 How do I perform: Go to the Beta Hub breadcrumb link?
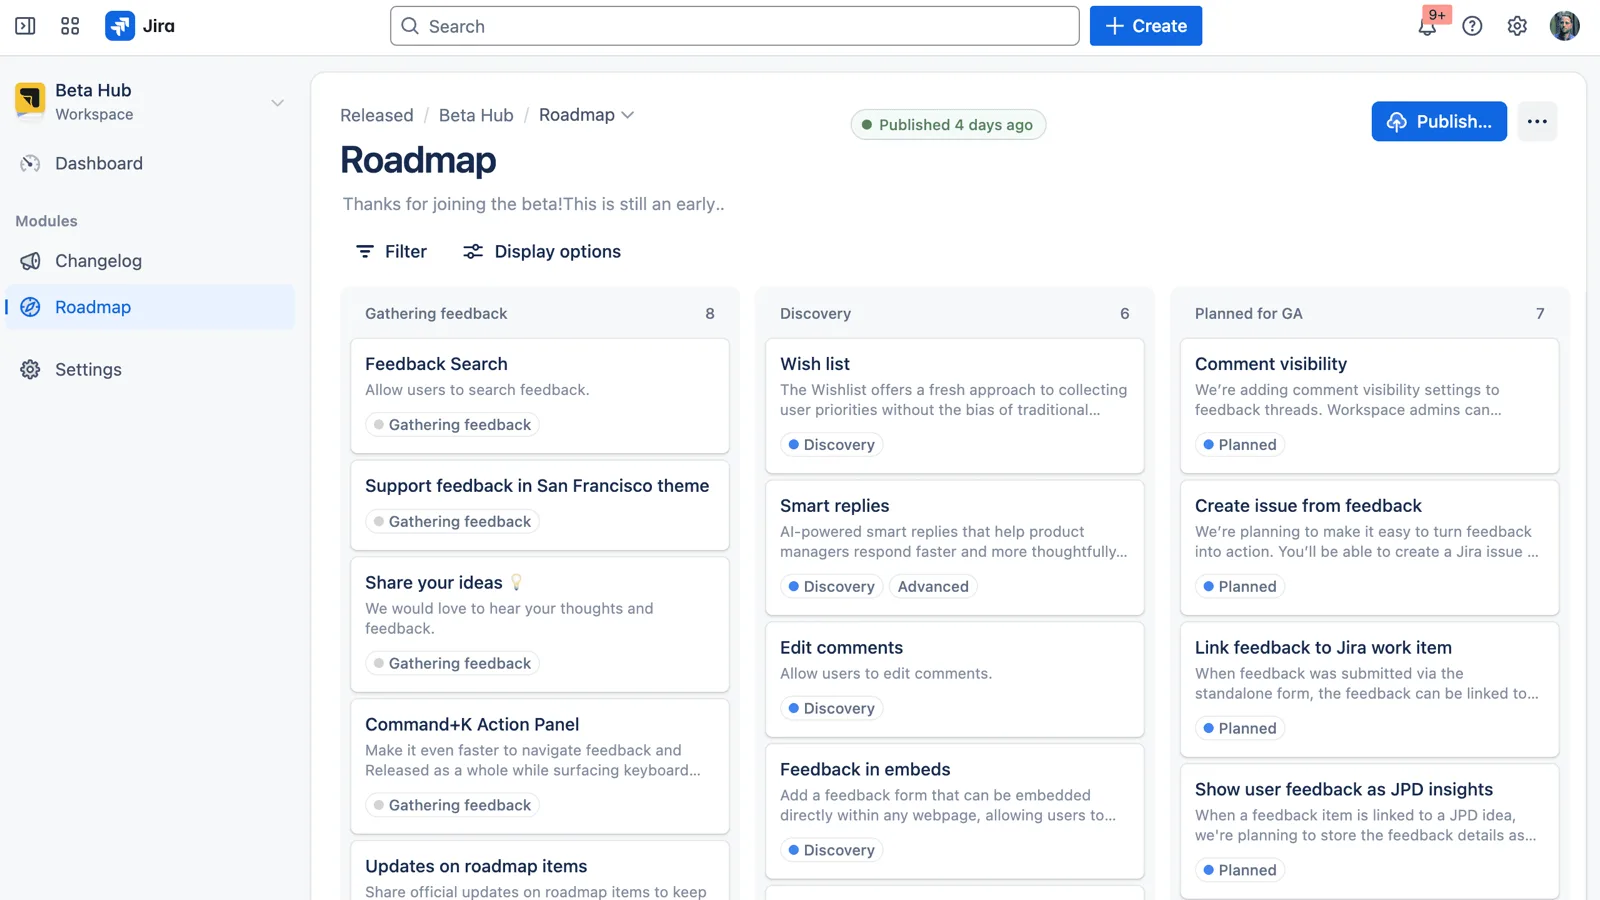(476, 115)
